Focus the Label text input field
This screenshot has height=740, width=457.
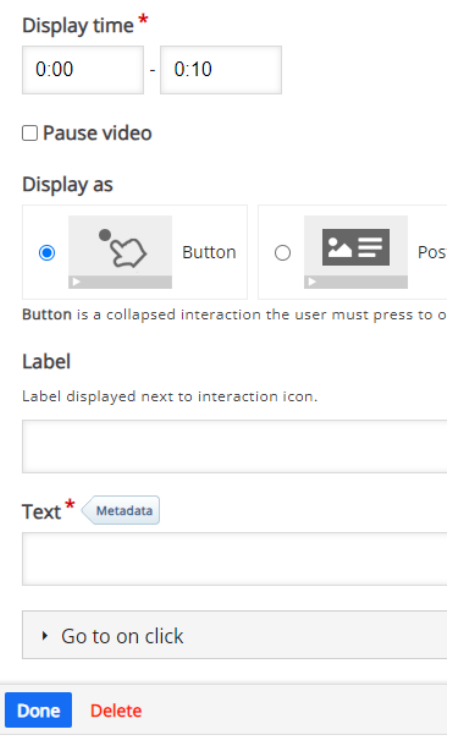click(x=235, y=446)
